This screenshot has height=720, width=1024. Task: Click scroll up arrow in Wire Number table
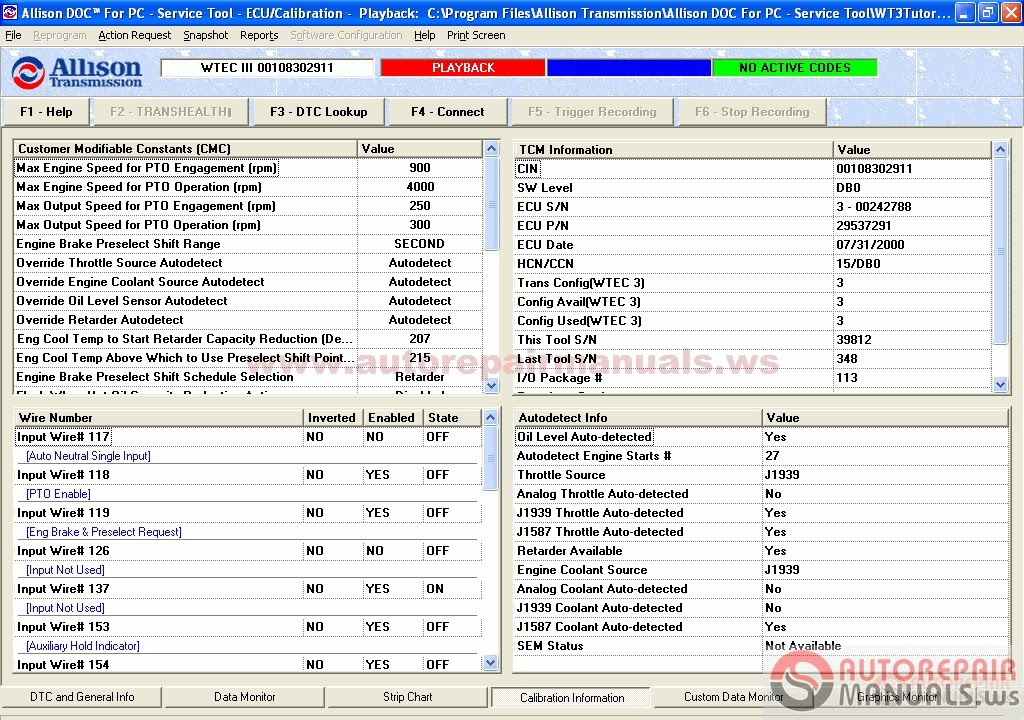pos(491,417)
